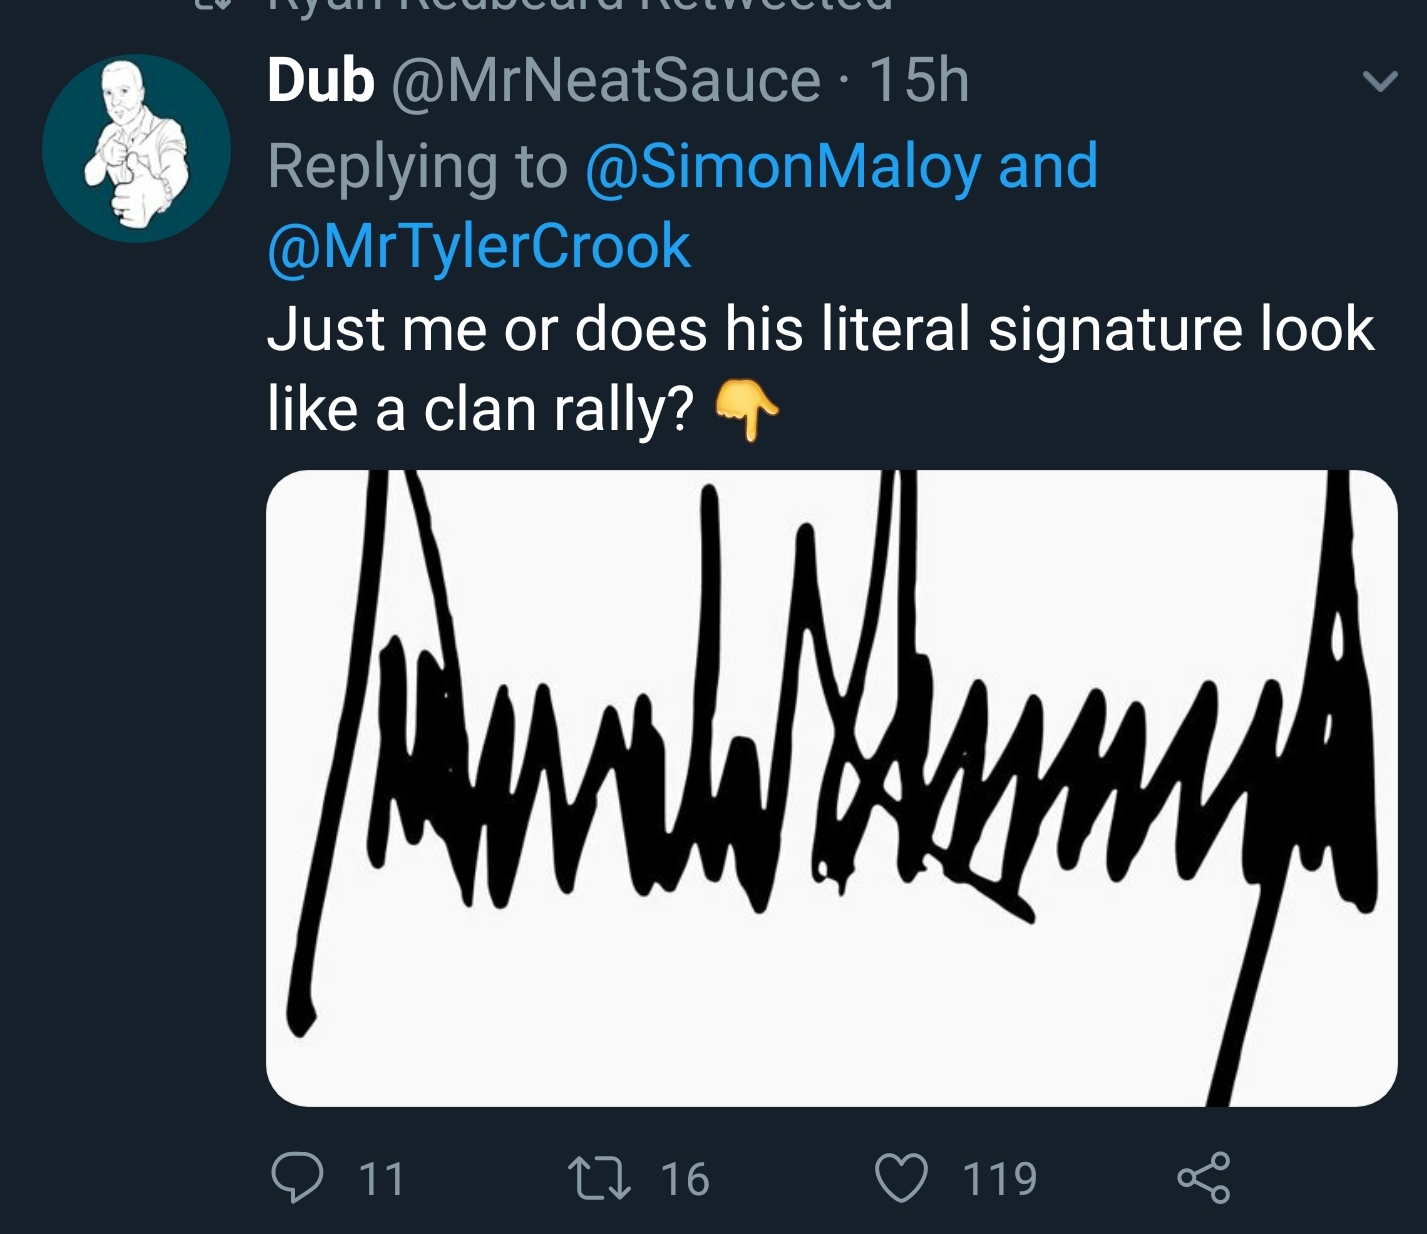Expand the tweet options chevron
This screenshot has width=1427, height=1234.
[x=1380, y=81]
